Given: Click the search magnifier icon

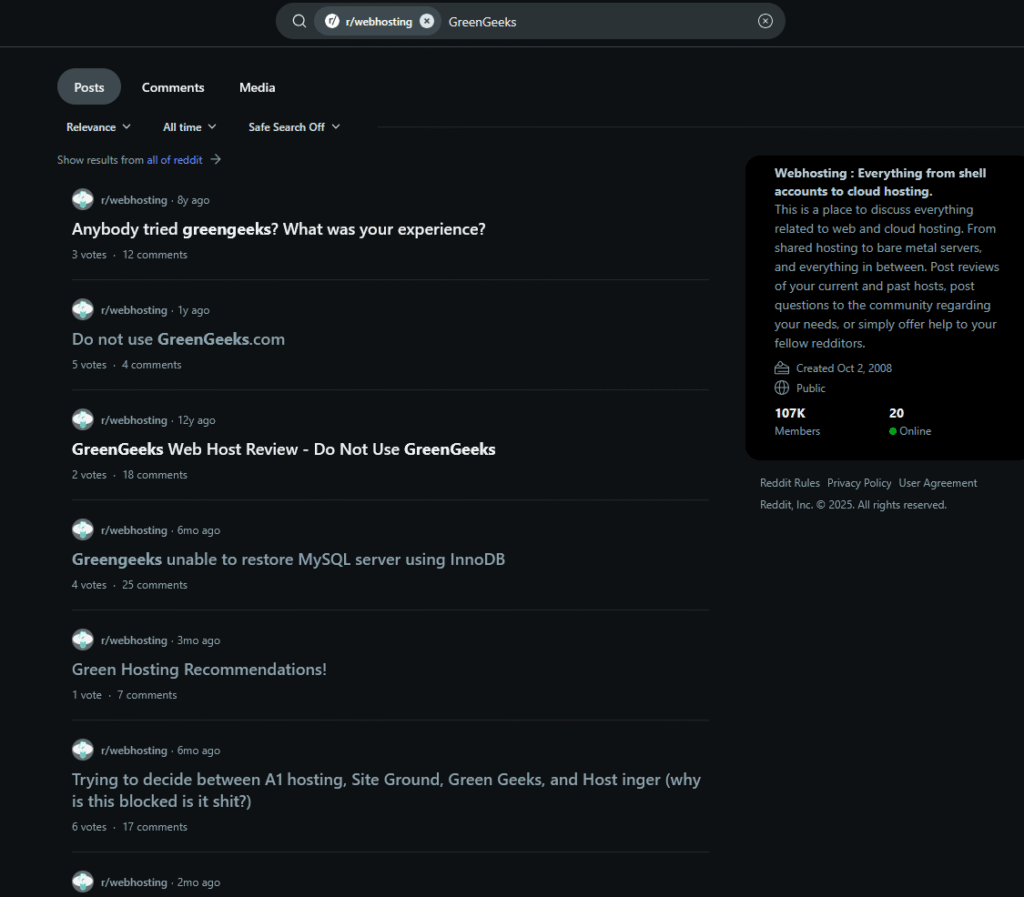Looking at the screenshot, I should 299,21.
